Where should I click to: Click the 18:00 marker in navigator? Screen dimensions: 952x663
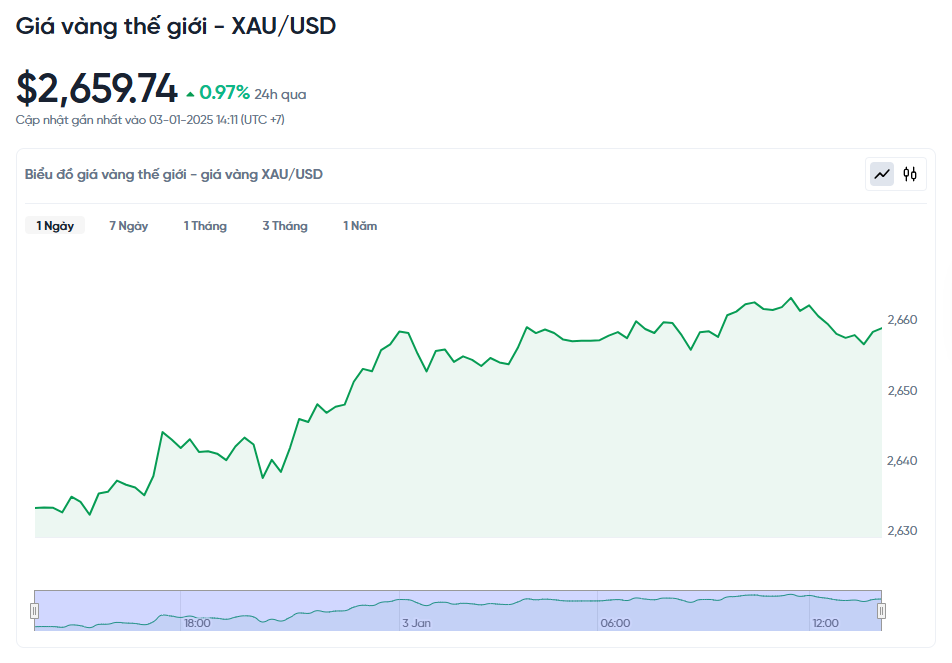[197, 623]
